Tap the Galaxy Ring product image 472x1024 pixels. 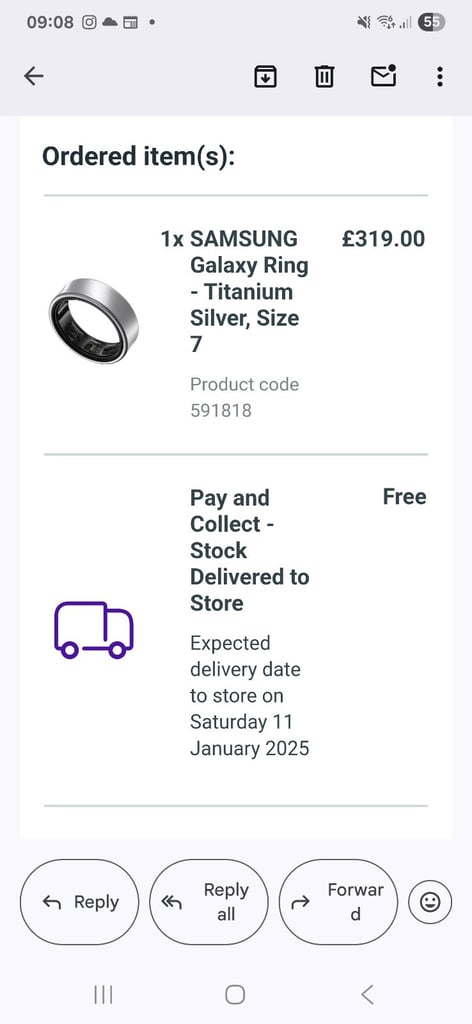[93, 321]
